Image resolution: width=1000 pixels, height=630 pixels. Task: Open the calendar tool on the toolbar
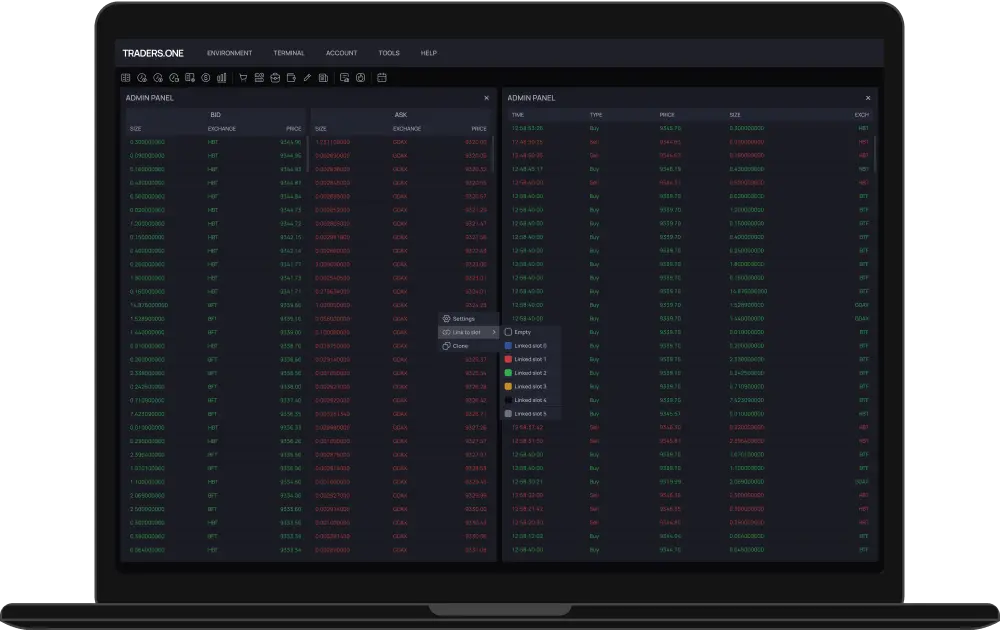pos(381,78)
